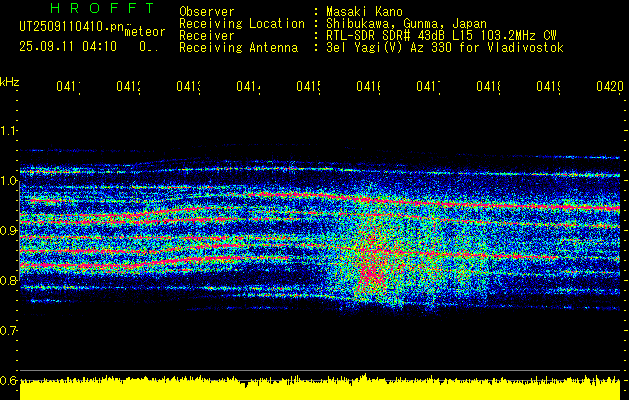Image resolution: width=629 pixels, height=400 pixels.
Task: Click the 0412 time marker
Action: coord(128,87)
